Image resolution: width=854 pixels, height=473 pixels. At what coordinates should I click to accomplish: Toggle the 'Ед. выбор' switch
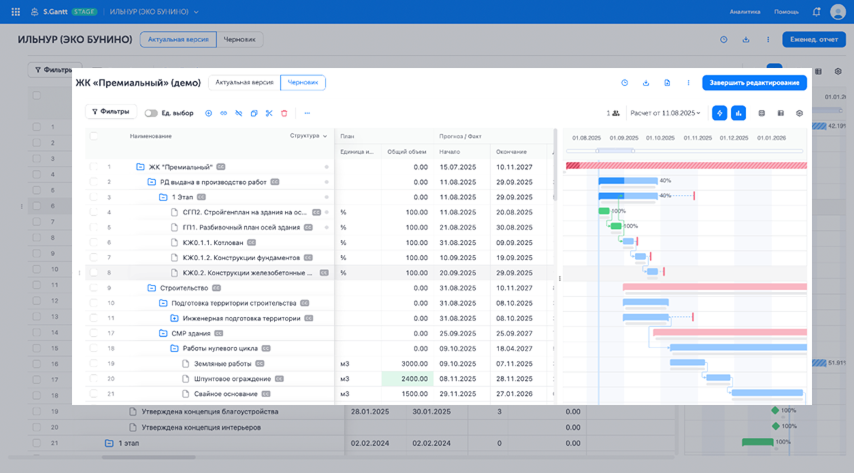click(151, 113)
